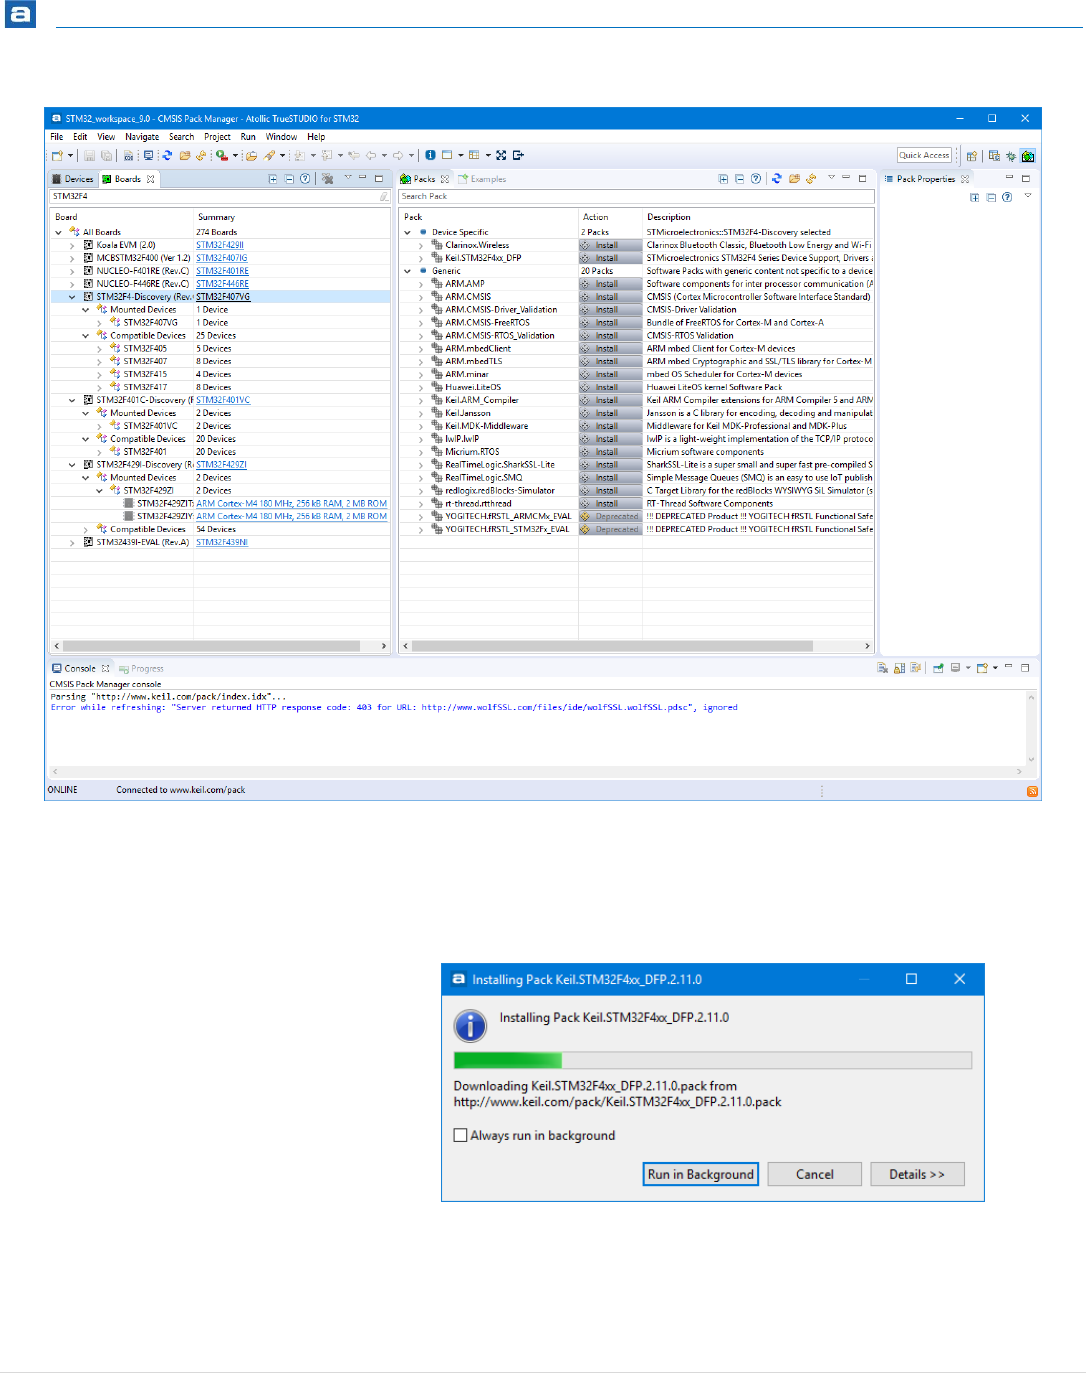Click the installation progress bar
The image size is (1086, 1373).
(x=712, y=1060)
